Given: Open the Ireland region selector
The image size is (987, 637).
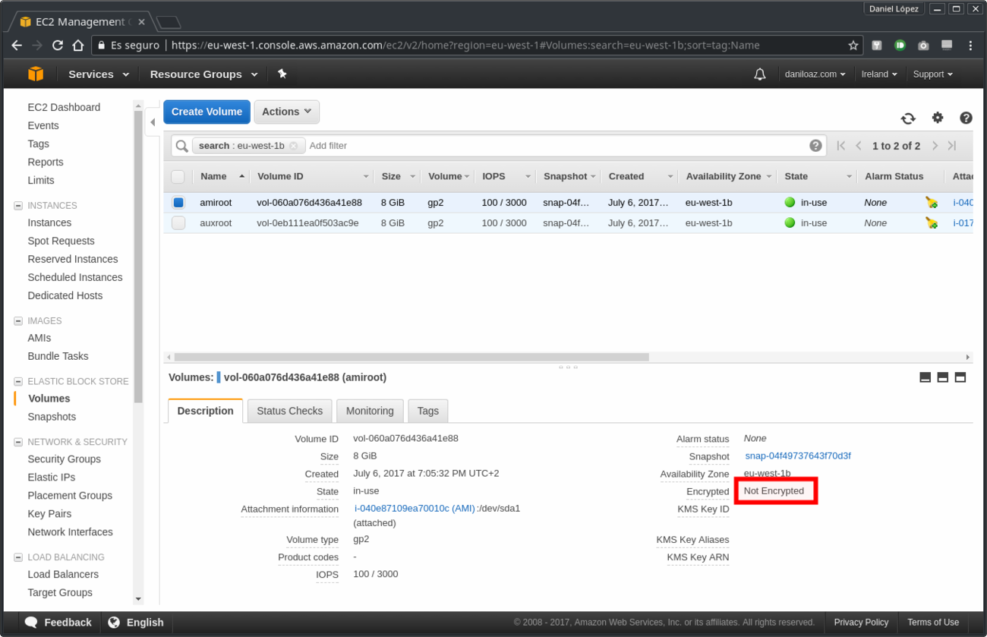Looking at the screenshot, I should (878, 73).
